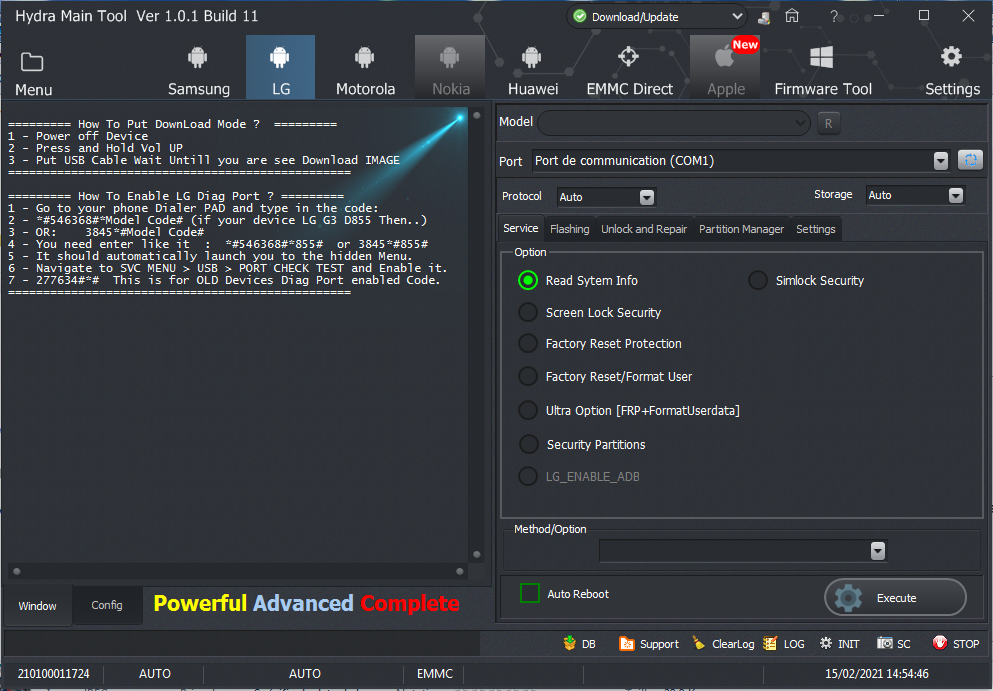Image resolution: width=993 pixels, height=691 pixels.
Task: Select the Motorola android icon
Action: (x=364, y=58)
